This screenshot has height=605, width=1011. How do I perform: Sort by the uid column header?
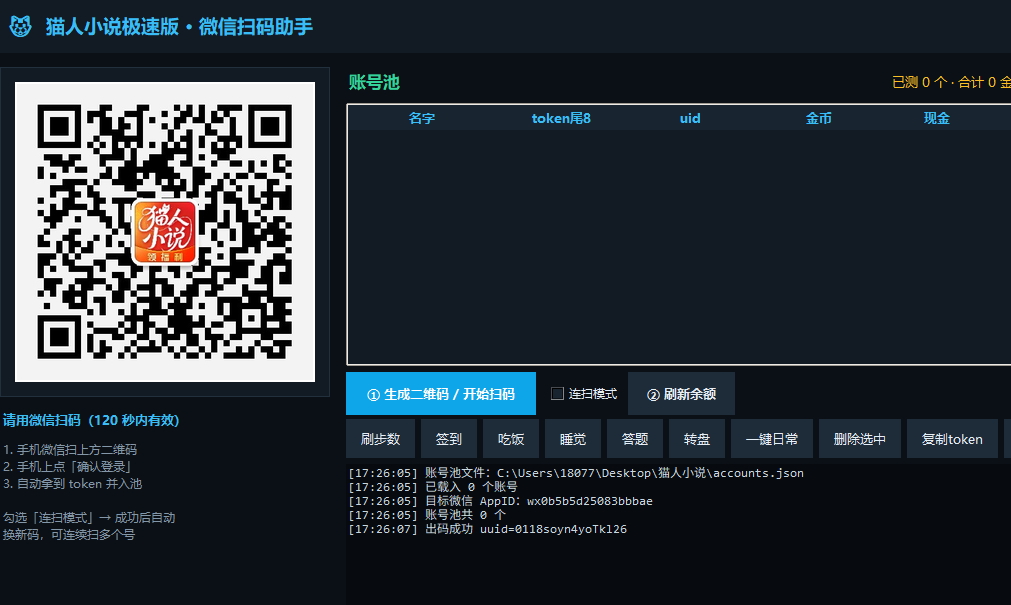click(690, 118)
